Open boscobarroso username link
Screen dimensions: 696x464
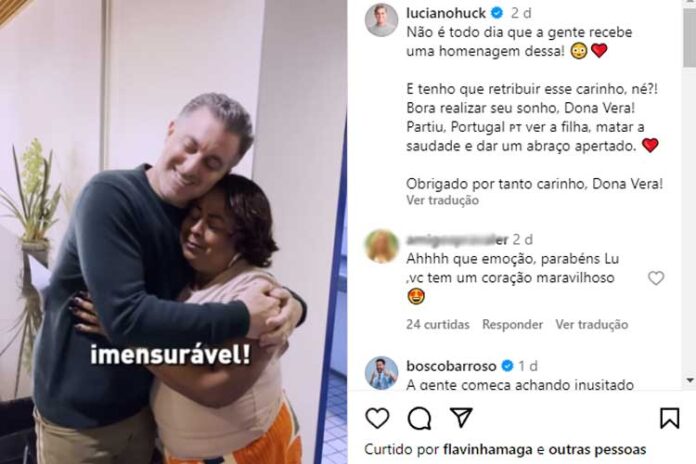pyautogui.click(x=451, y=366)
